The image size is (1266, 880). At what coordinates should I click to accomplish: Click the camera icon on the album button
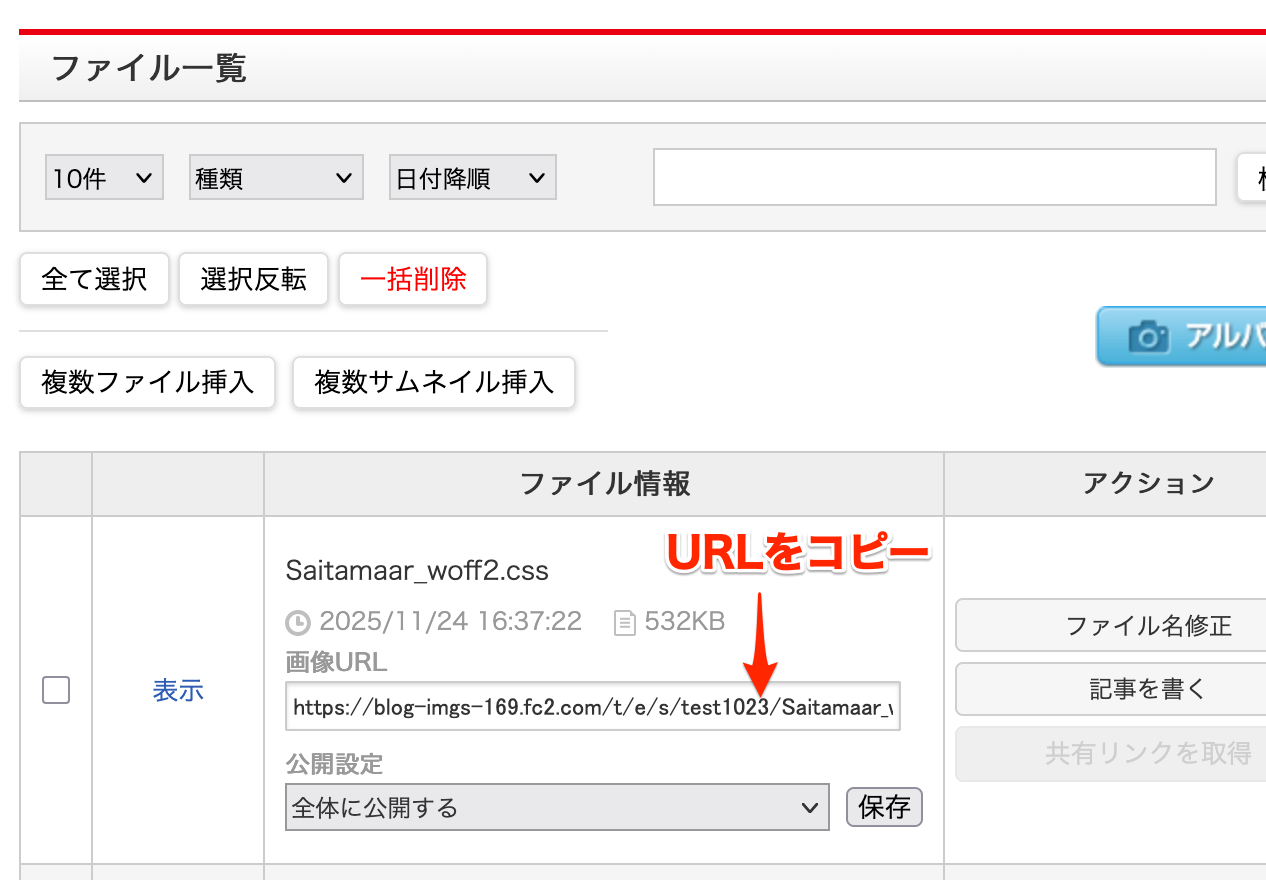click(x=1148, y=337)
